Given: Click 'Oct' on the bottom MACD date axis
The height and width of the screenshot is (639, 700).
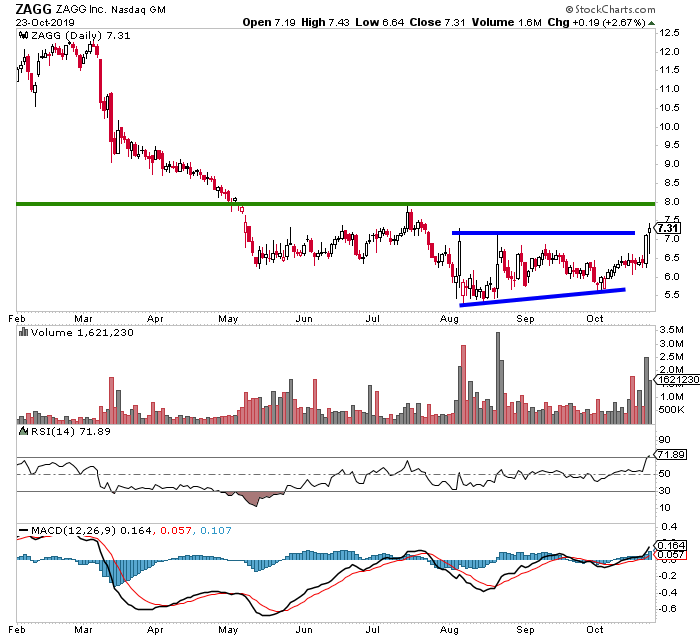Looking at the screenshot, I should (595, 630).
